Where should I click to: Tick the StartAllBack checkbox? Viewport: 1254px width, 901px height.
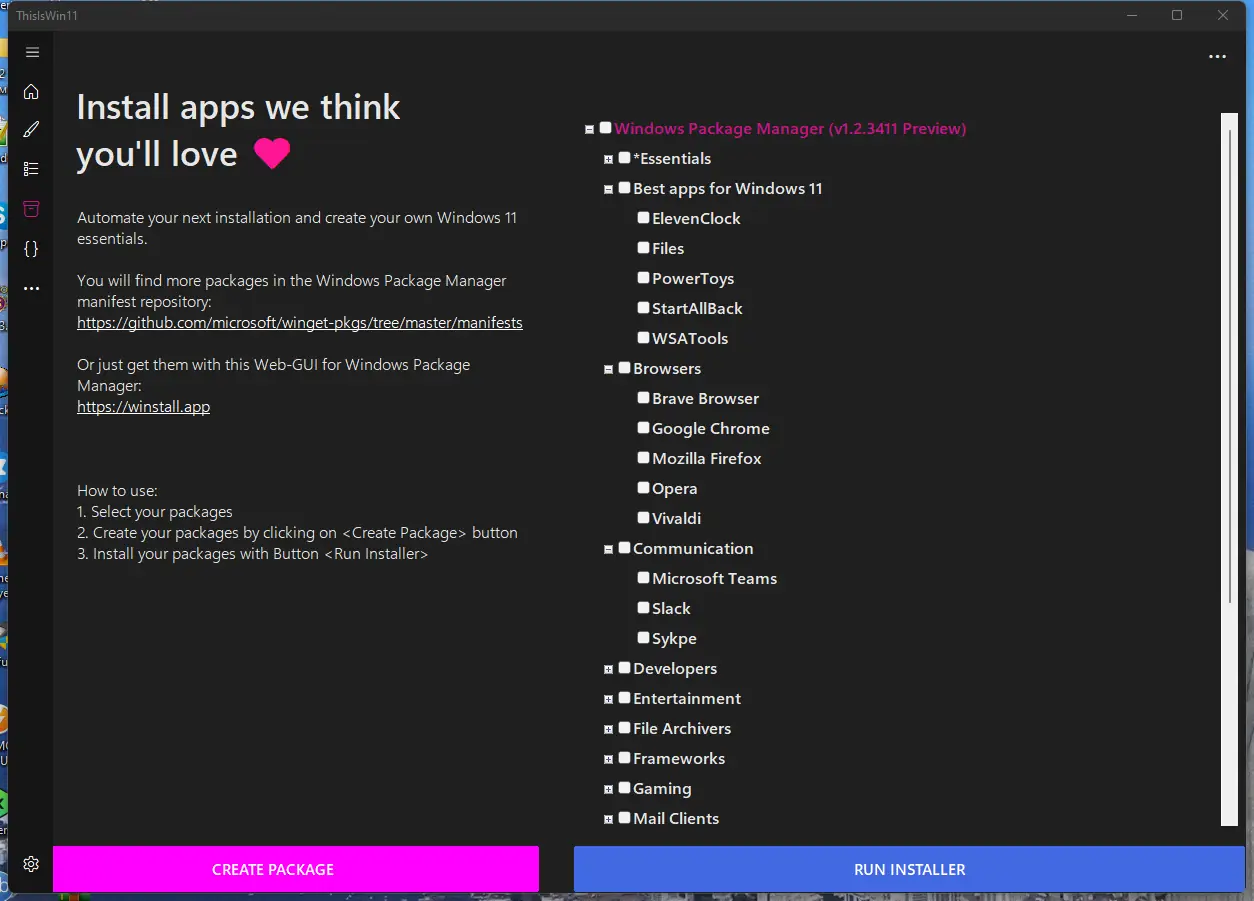[643, 308]
